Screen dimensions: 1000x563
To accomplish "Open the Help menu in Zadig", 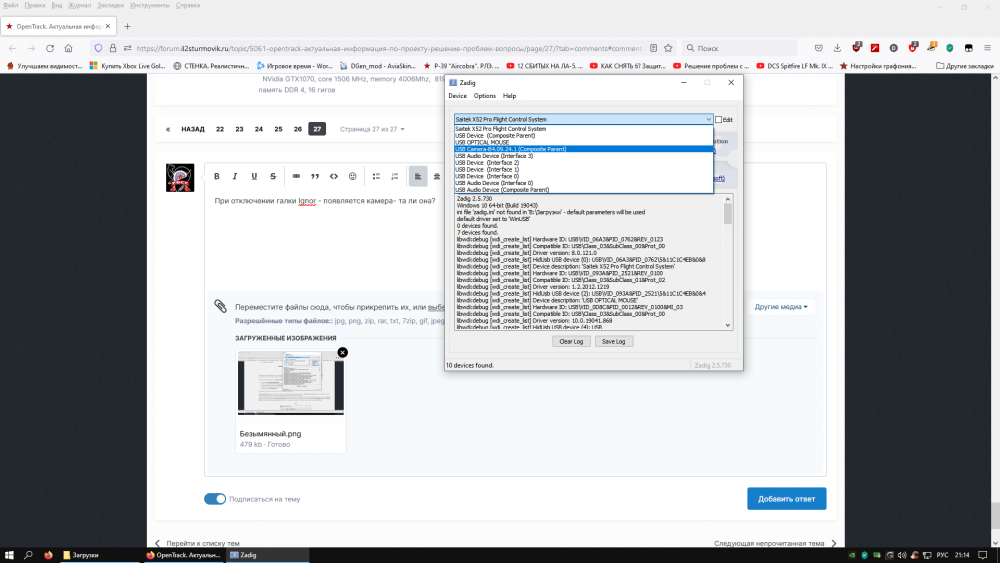I will (x=509, y=96).
